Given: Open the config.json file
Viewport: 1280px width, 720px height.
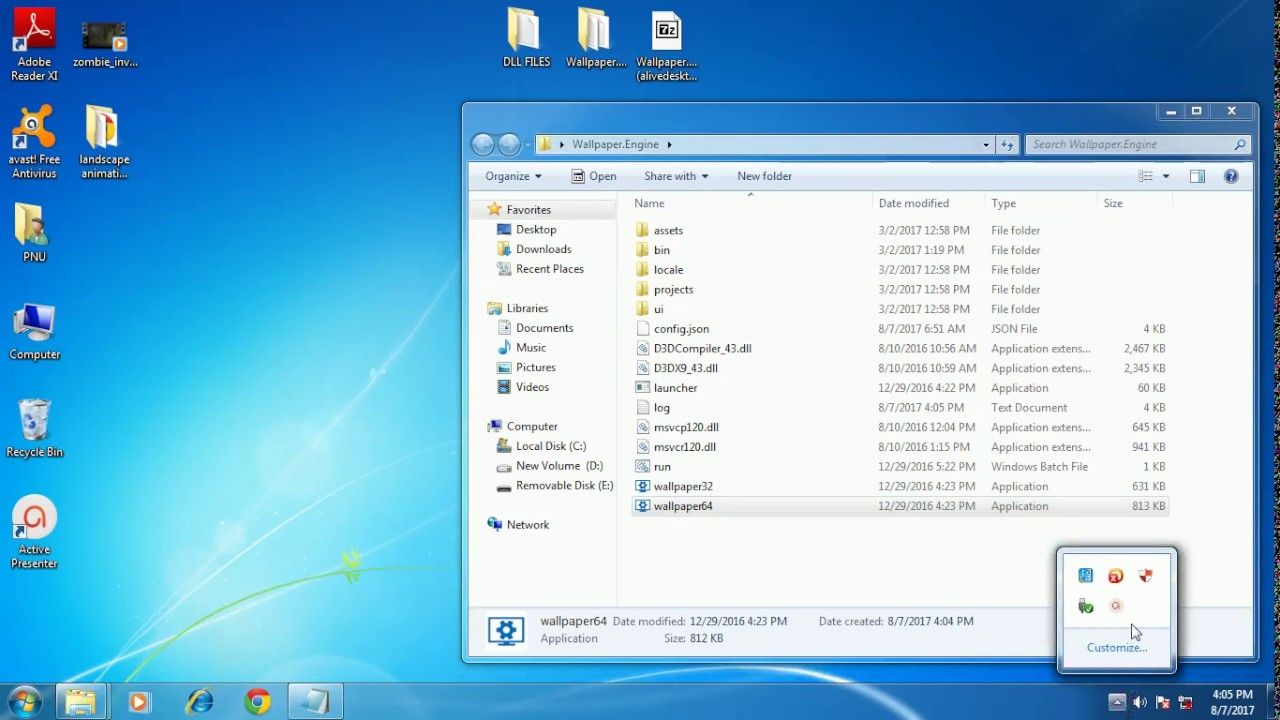Looking at the screenshot, I should pos(680,328).
